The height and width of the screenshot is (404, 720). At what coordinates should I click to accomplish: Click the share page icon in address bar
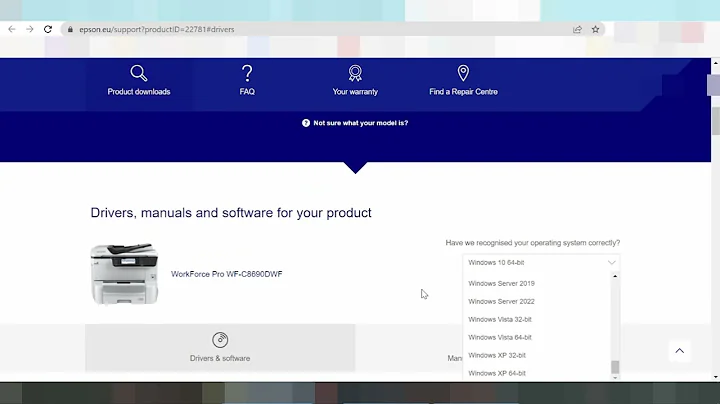pyautogui.click(x=577, y=29)
